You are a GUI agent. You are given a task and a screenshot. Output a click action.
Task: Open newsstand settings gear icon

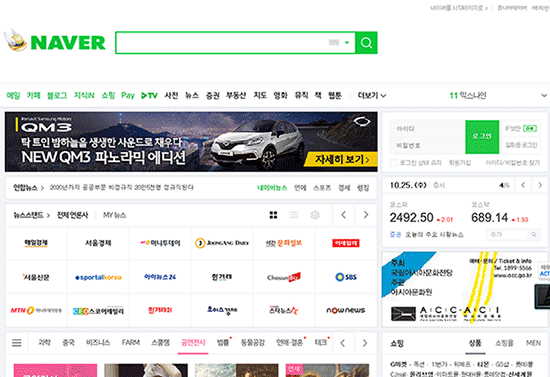click(x=315, y=215)
